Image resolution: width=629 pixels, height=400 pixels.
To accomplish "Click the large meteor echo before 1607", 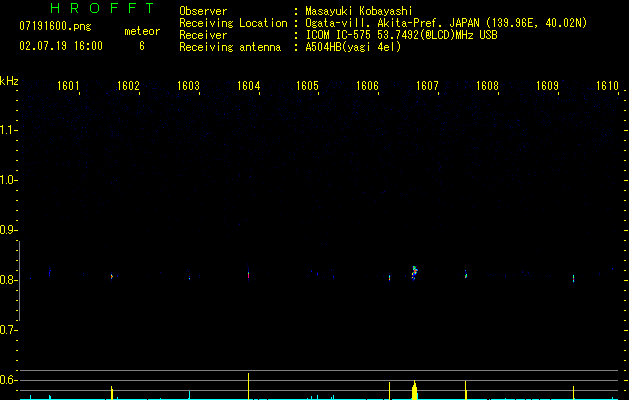I will (x=414, y=273).
